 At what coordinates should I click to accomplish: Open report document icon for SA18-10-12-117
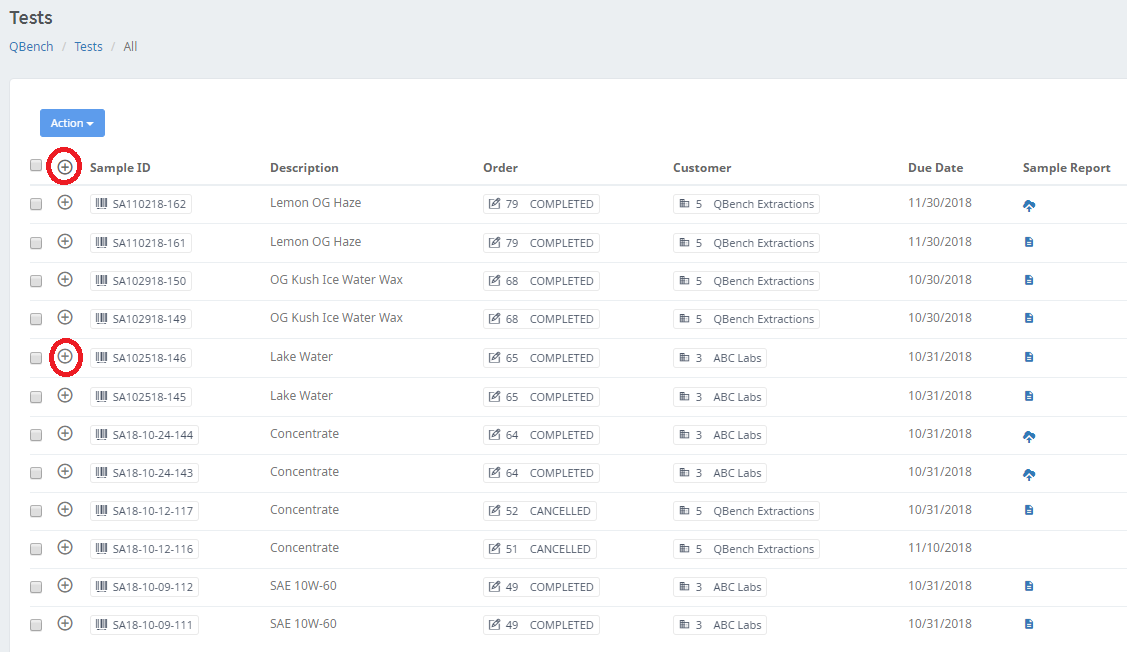click(1029, 510)
